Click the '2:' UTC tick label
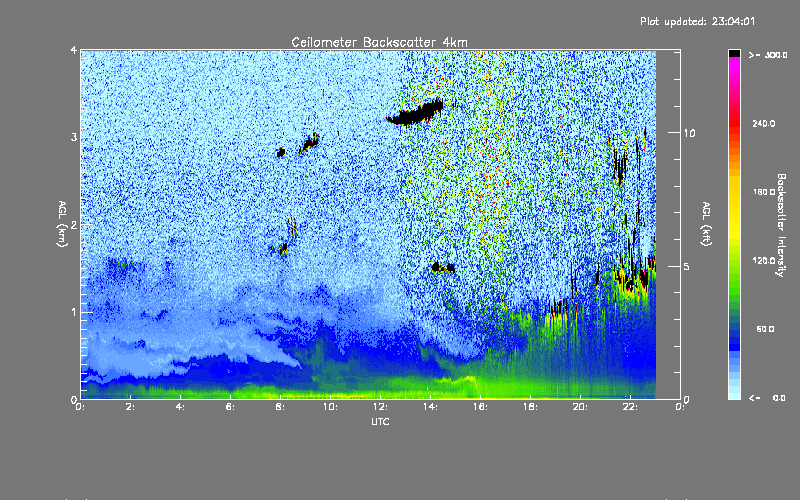The width and height of the screenshot is (800, 500). click(x=131, y=407)
